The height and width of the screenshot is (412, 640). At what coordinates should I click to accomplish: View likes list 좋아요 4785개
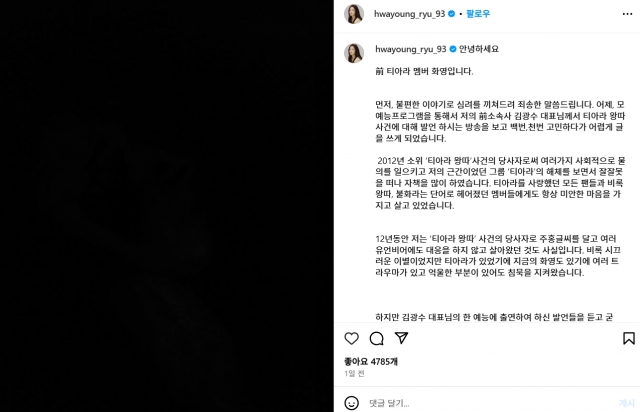(371, 361)
